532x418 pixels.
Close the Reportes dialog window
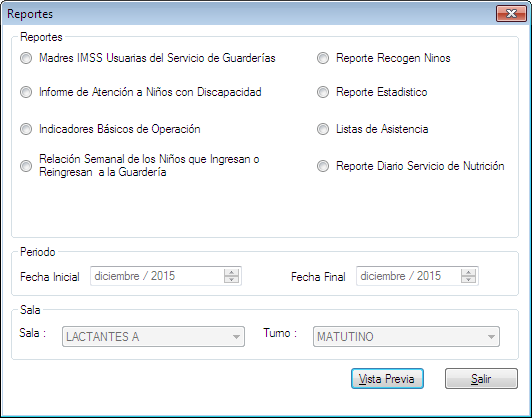coord(511,14)
